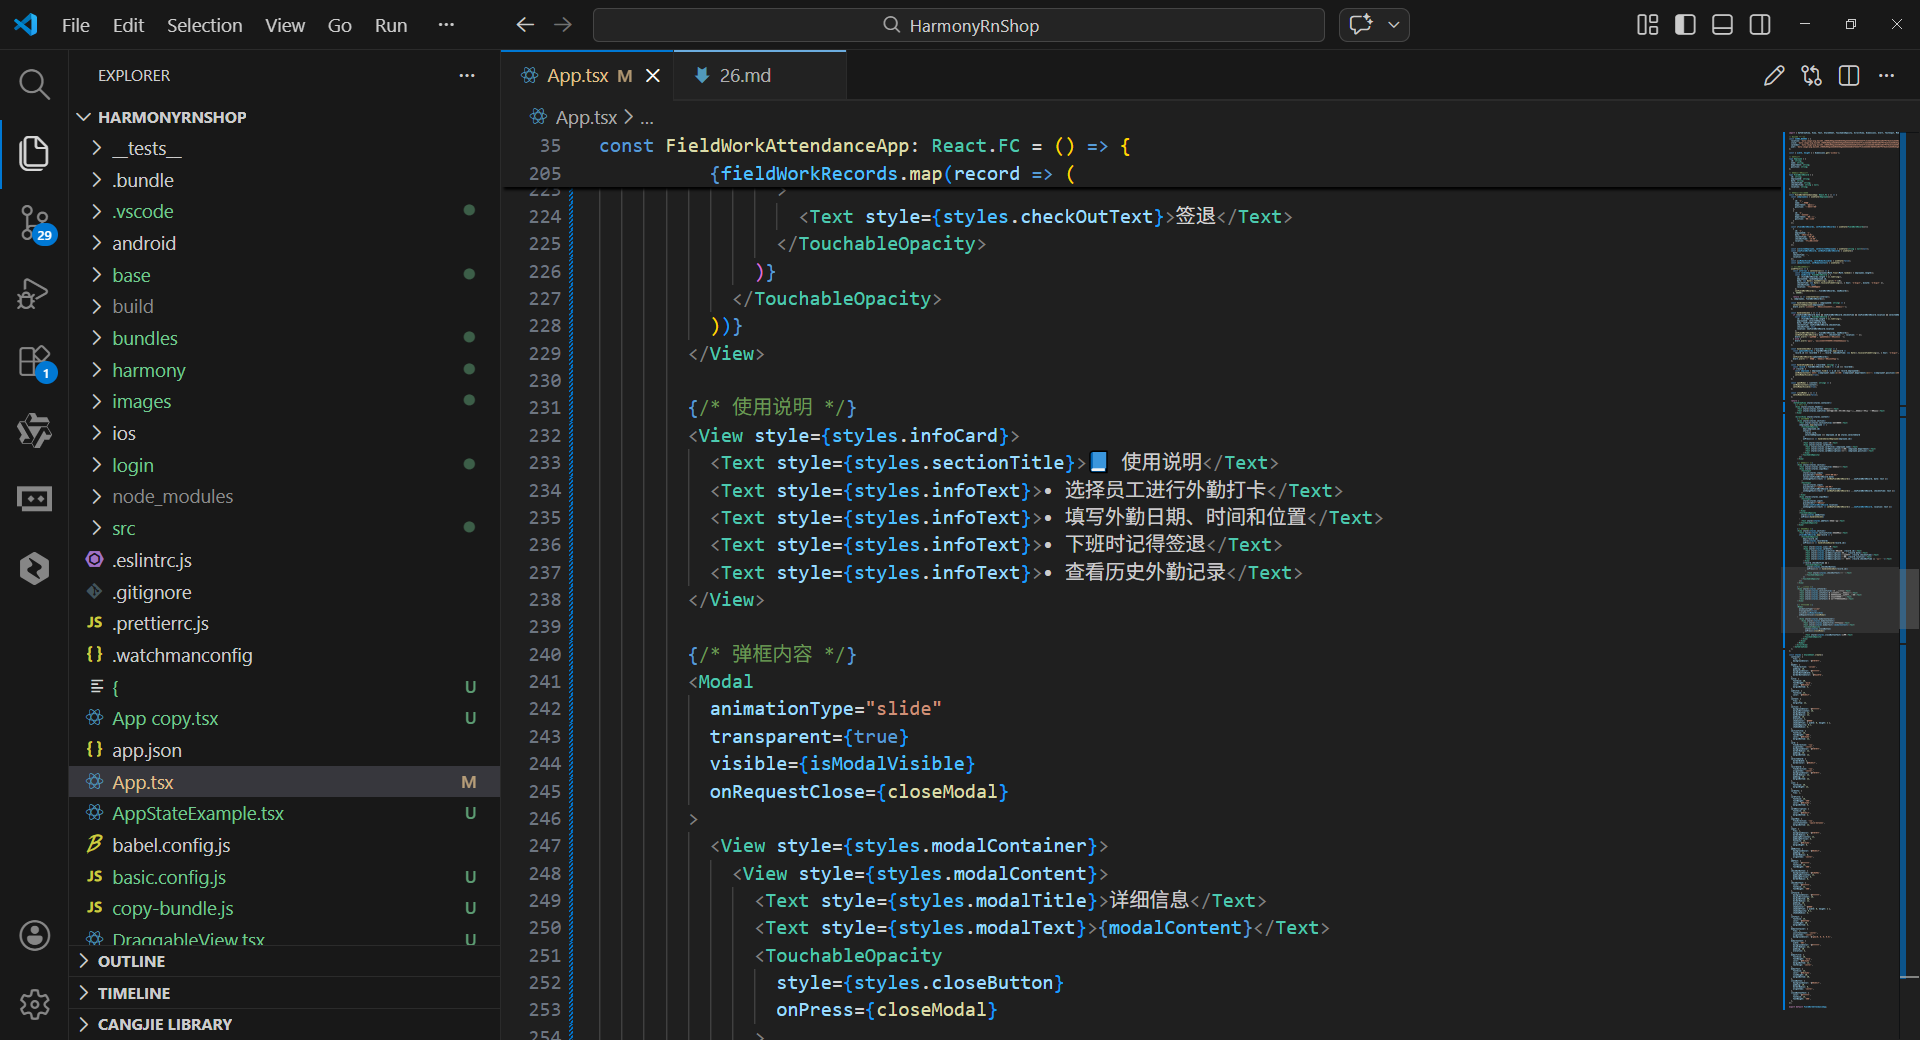
Task: Click Customize Layout icon
Action: click(1648, 25)
